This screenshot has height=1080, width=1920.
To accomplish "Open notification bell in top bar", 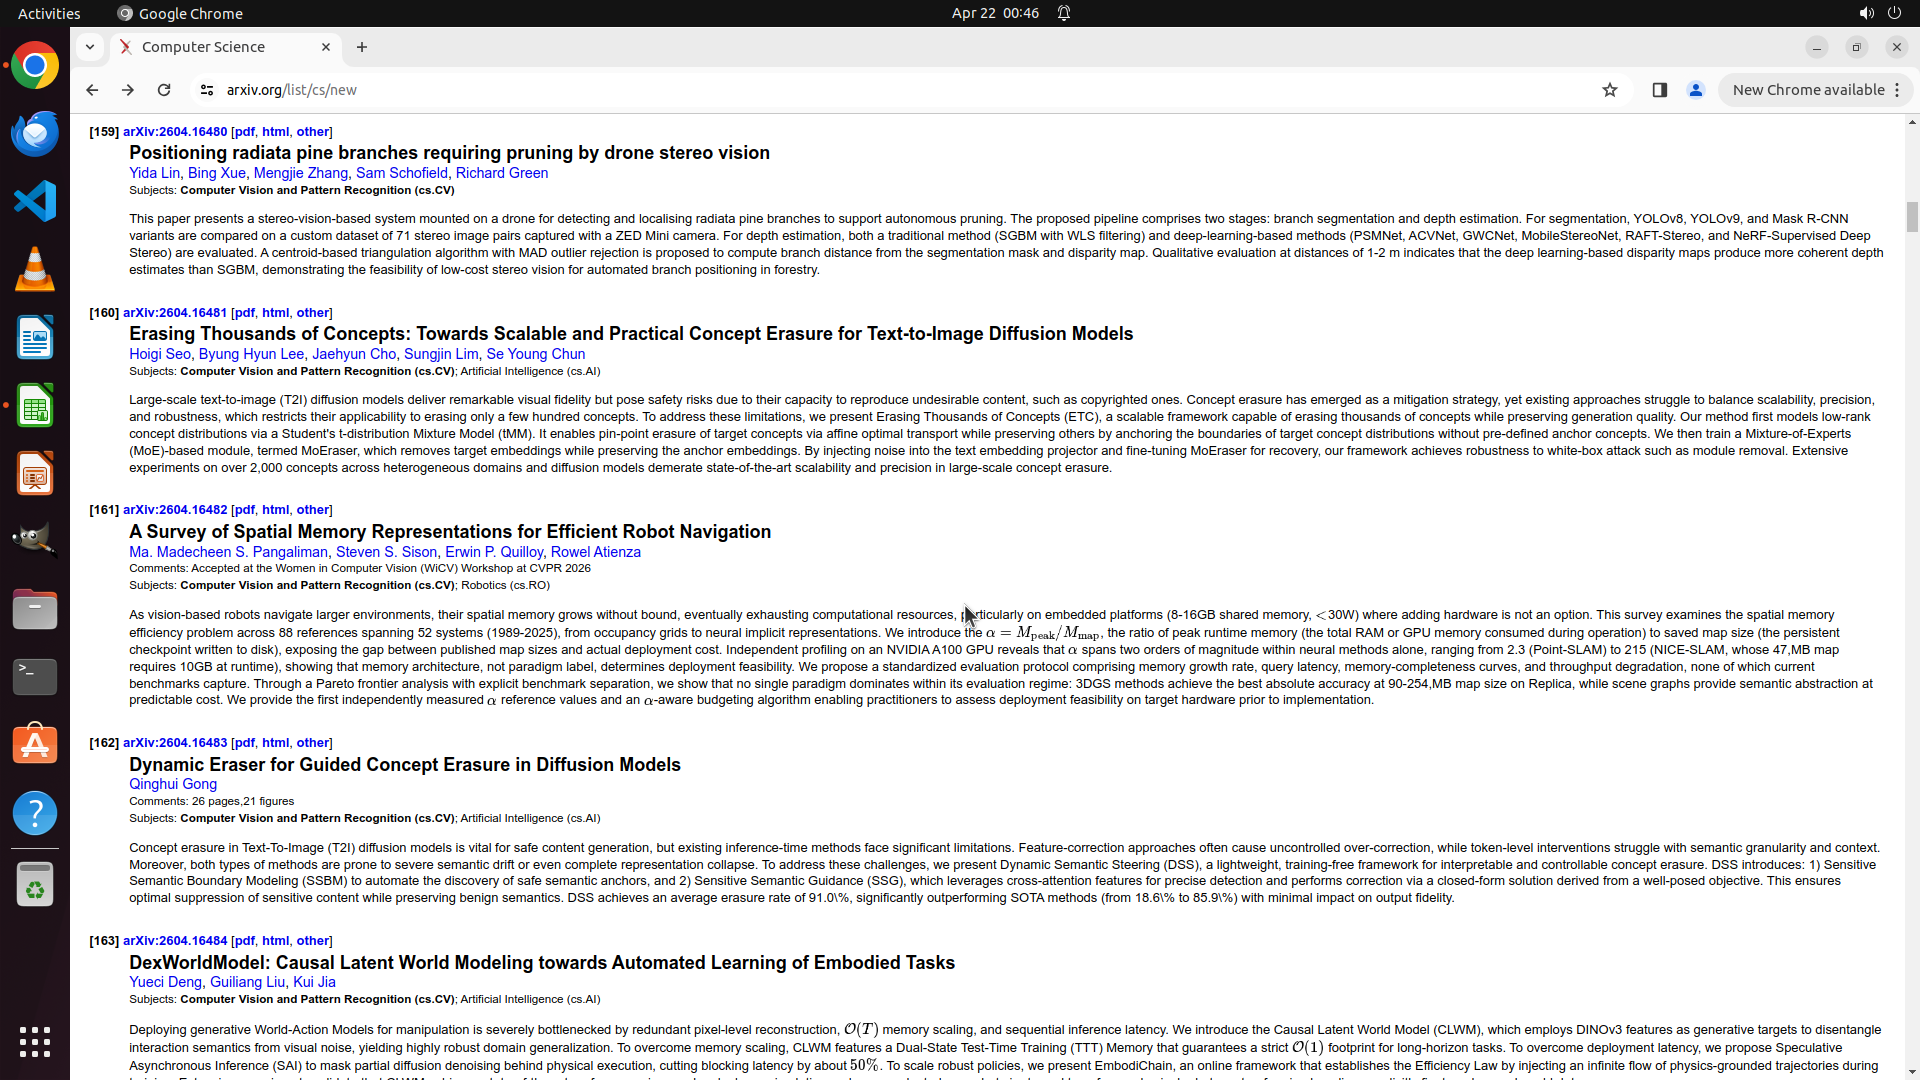I will pyautogui.click(x=1064, y=13).
